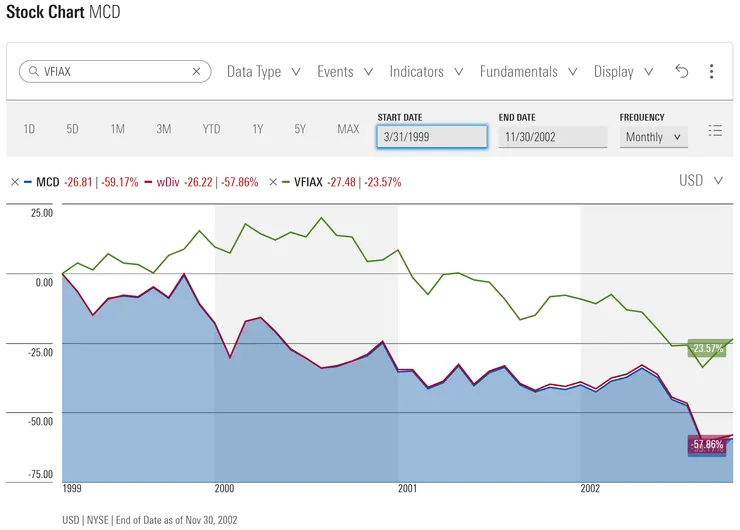This screenshot has width=740, height=530.
Task: Expand the Indicators menu
Action: (426, 72)
